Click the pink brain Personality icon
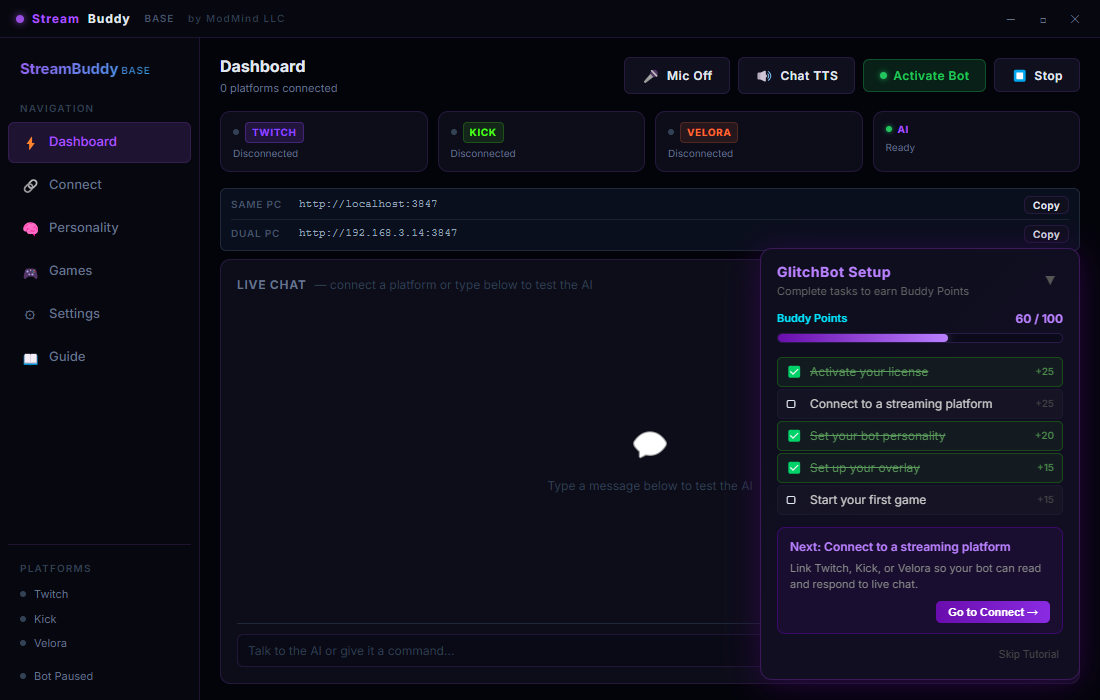1100x700 pixels. coord(30,229)
